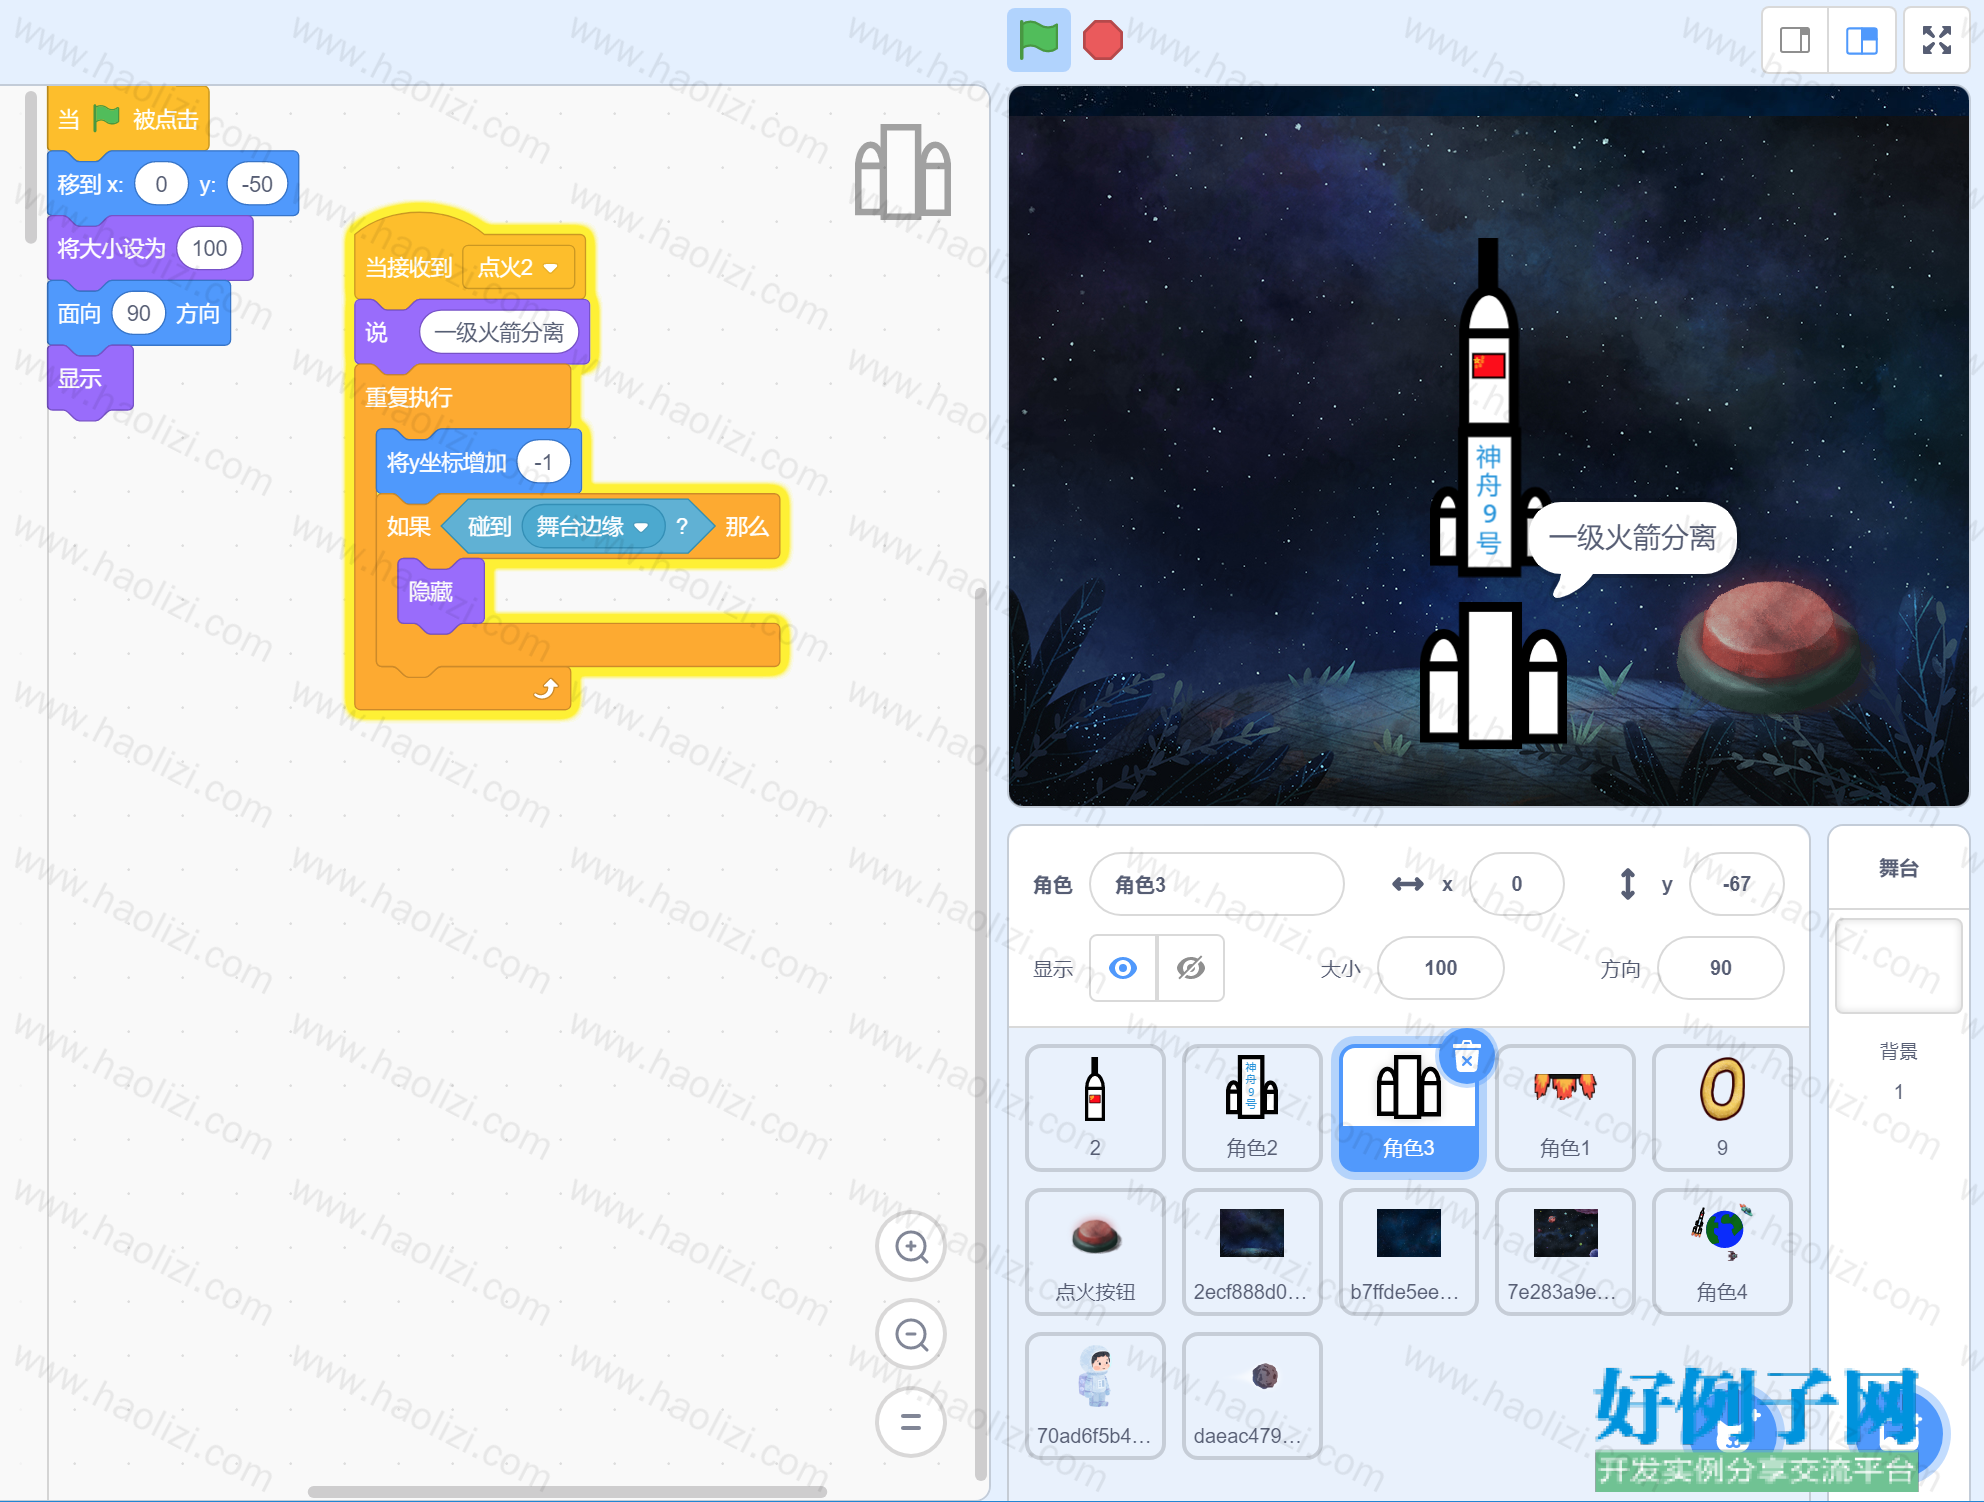This screenshot has height=1502, width=1984.
Task: Select sprite 角色1 flames
Action: click(x=1565, y=1108)
